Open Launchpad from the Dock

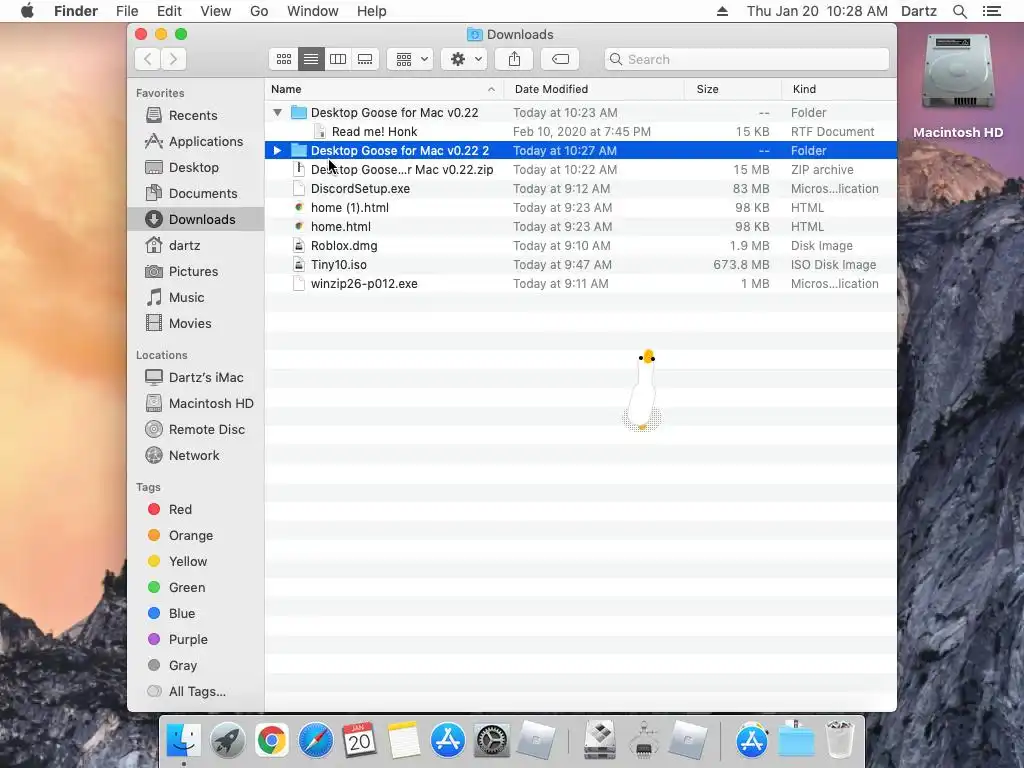point(227,741)
